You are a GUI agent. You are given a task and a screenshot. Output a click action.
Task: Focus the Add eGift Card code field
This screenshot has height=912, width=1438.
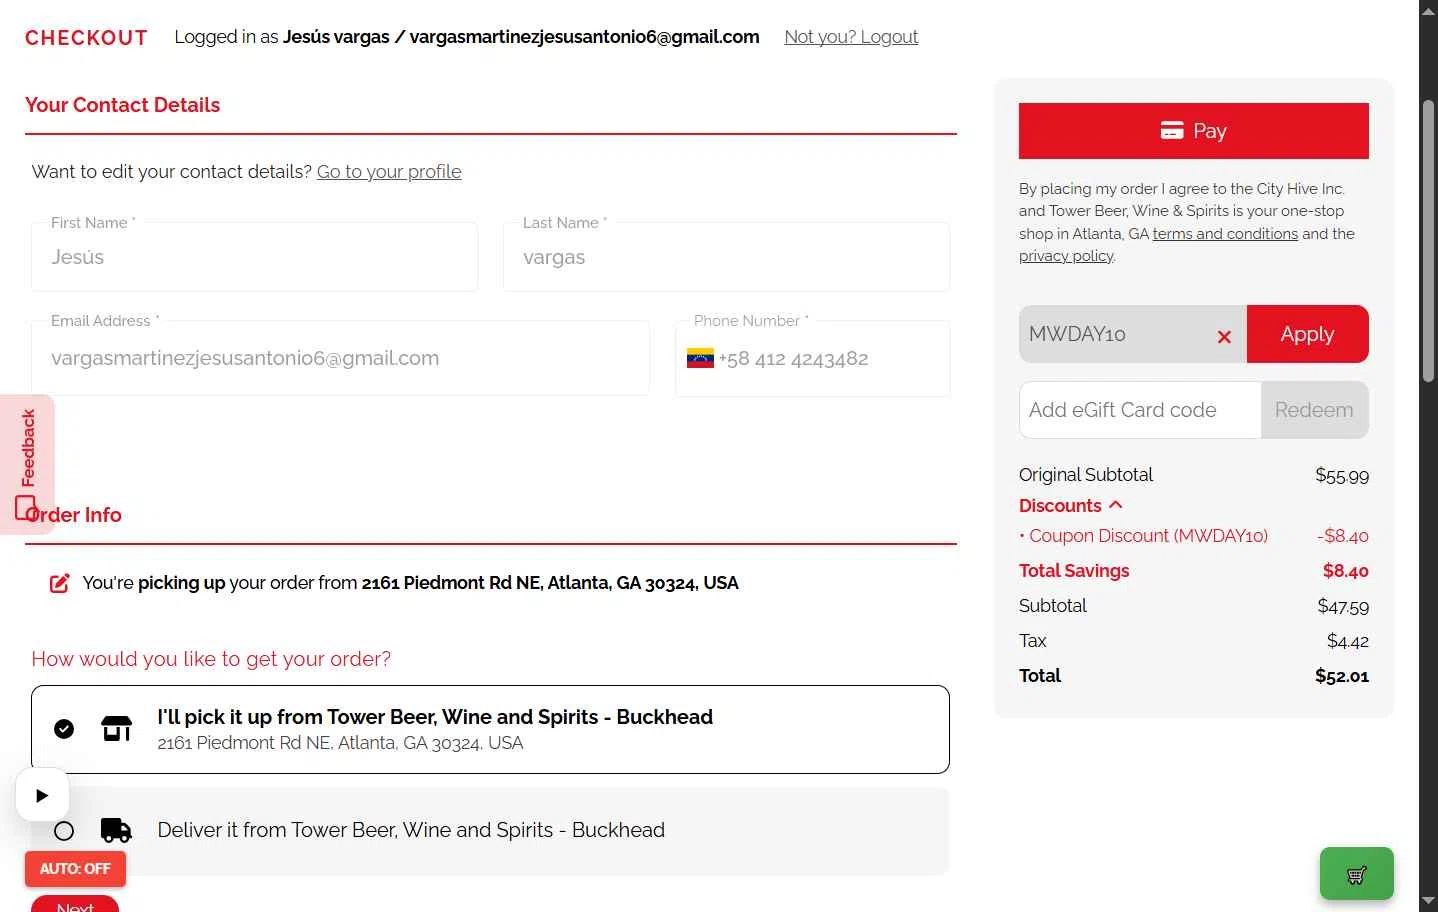1140,410
